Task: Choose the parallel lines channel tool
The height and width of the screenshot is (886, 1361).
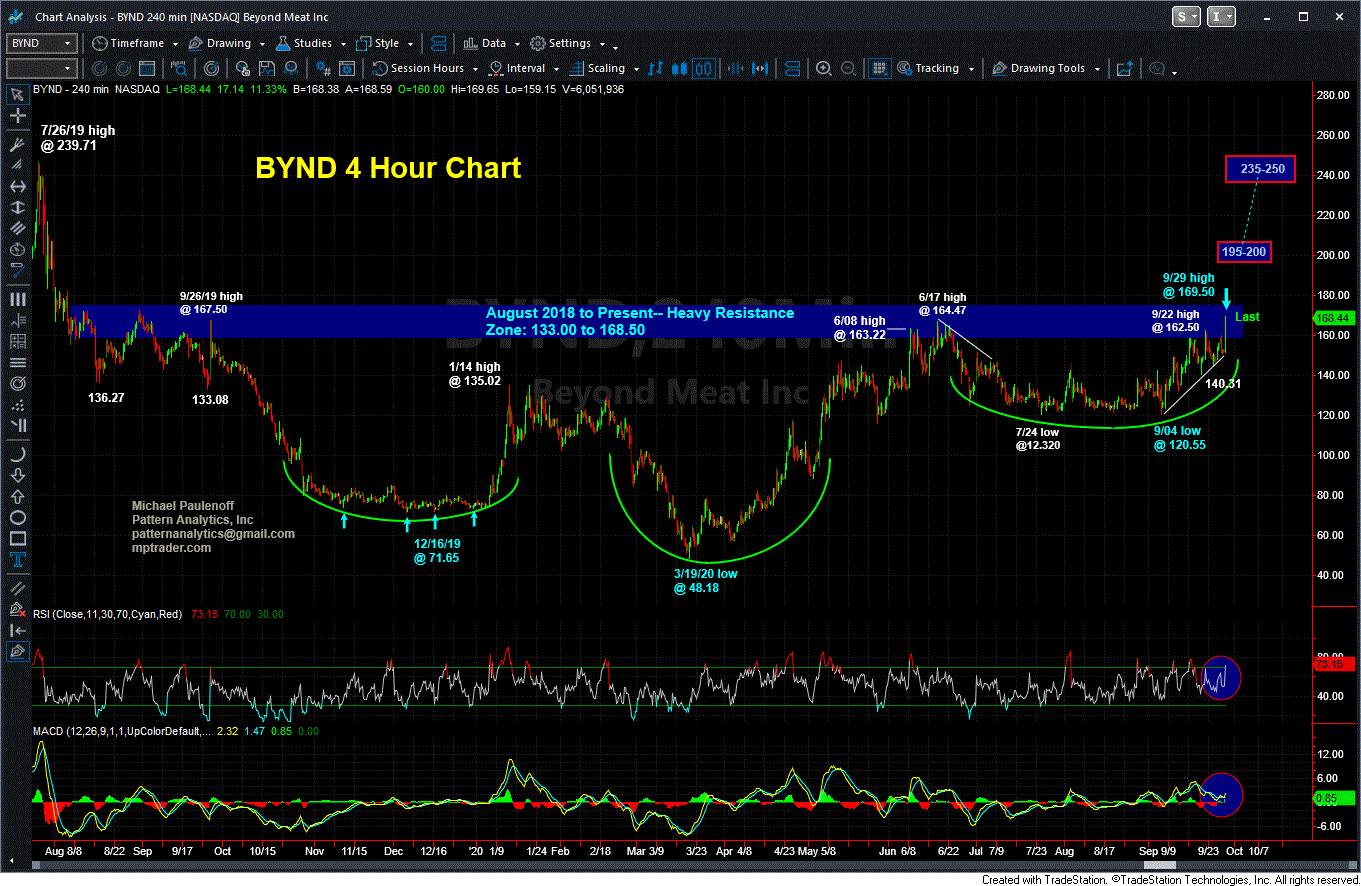Action: tap(17, 228)
